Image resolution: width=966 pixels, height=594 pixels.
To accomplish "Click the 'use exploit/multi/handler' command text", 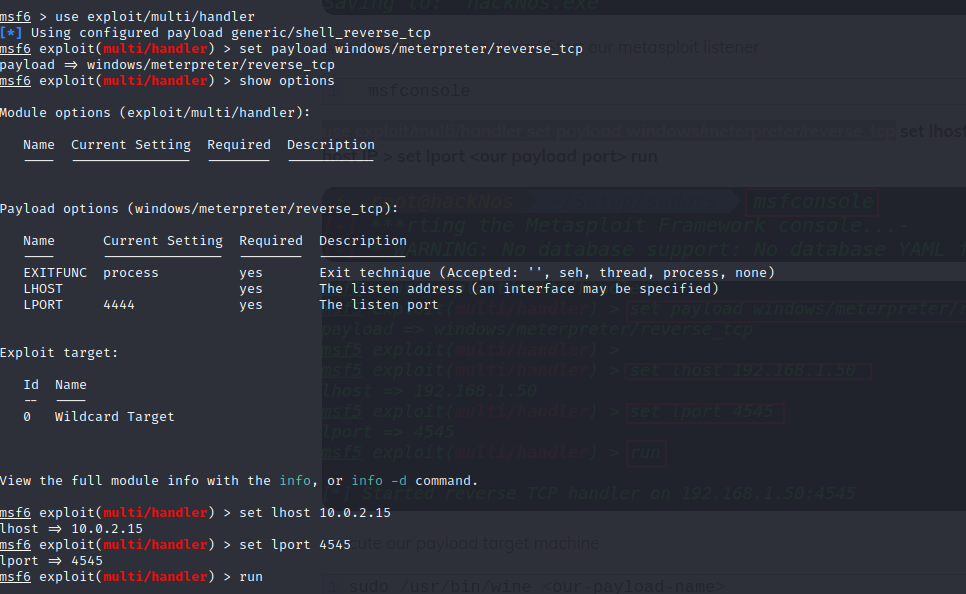I will tap(155, 17).
